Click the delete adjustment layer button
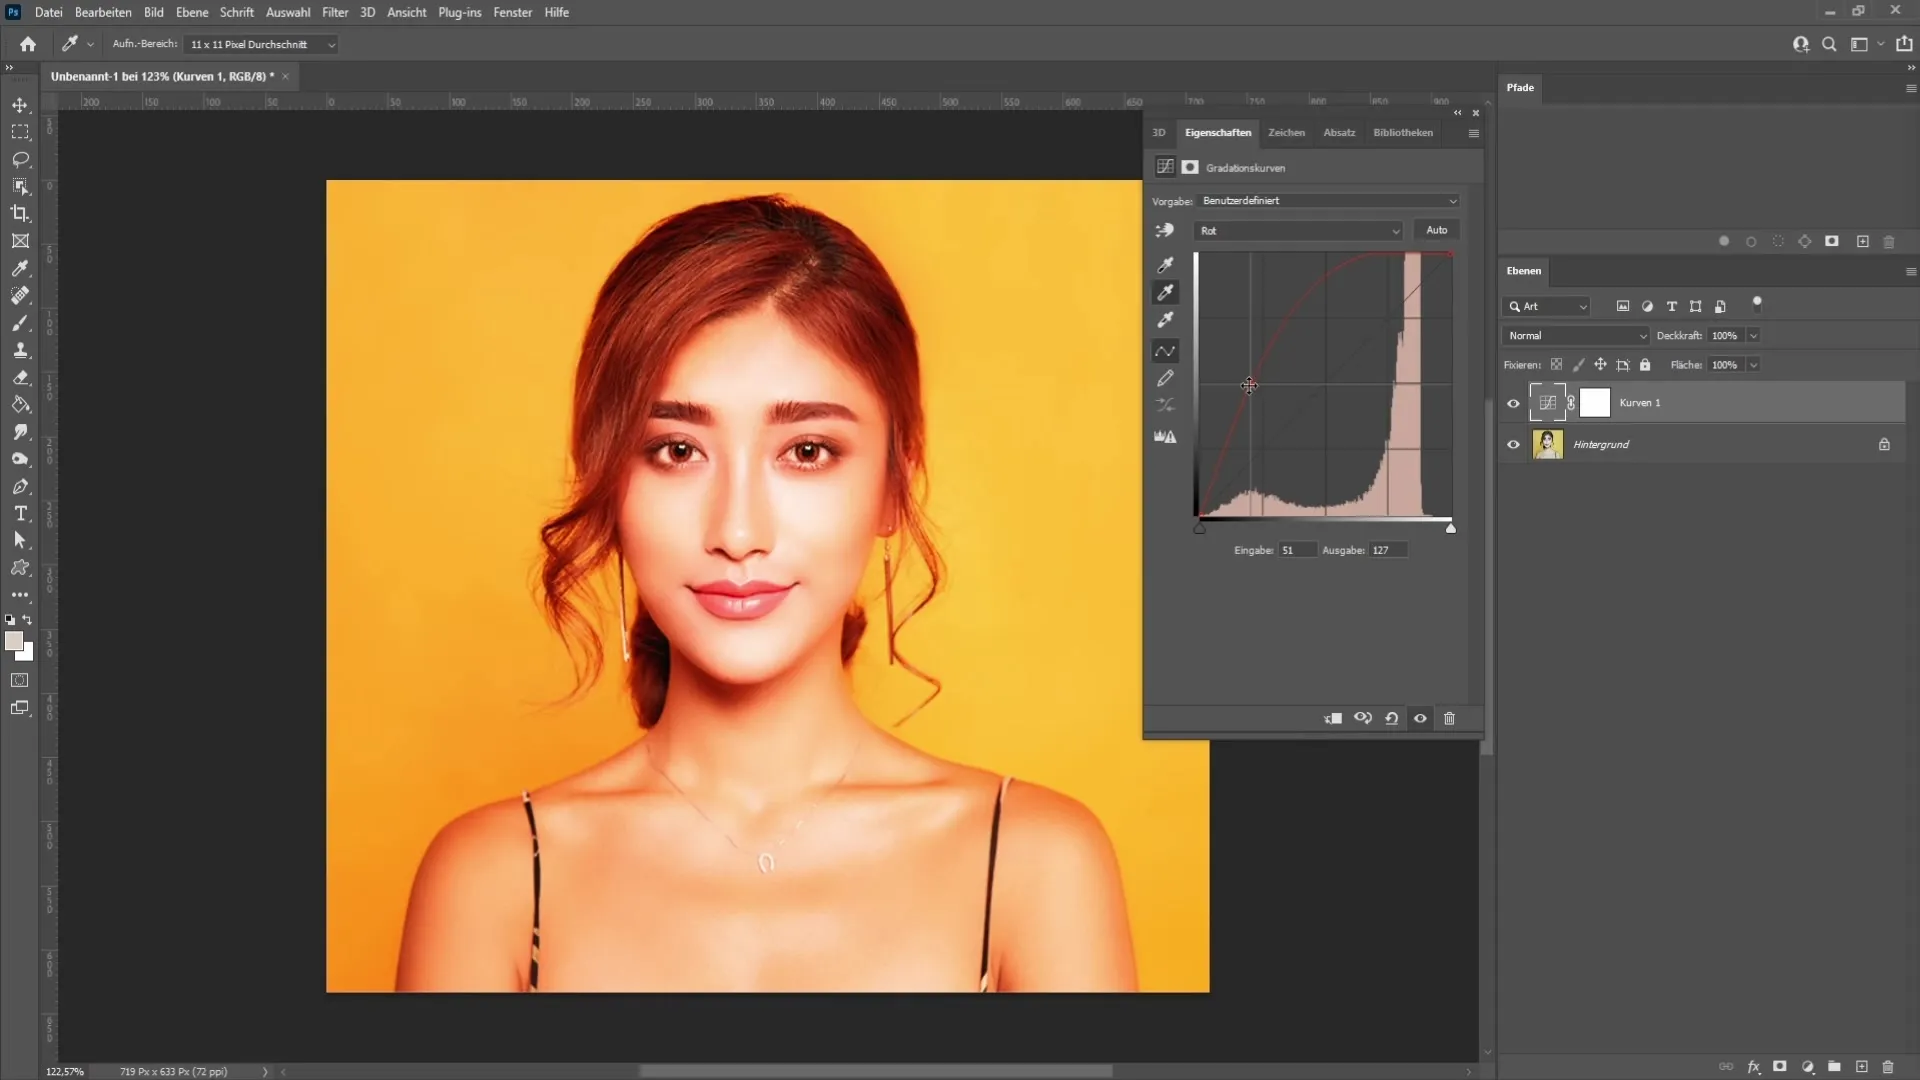Viewport: 1920px width, 1080px height. pyautogui.click(x=1449, y=717)
